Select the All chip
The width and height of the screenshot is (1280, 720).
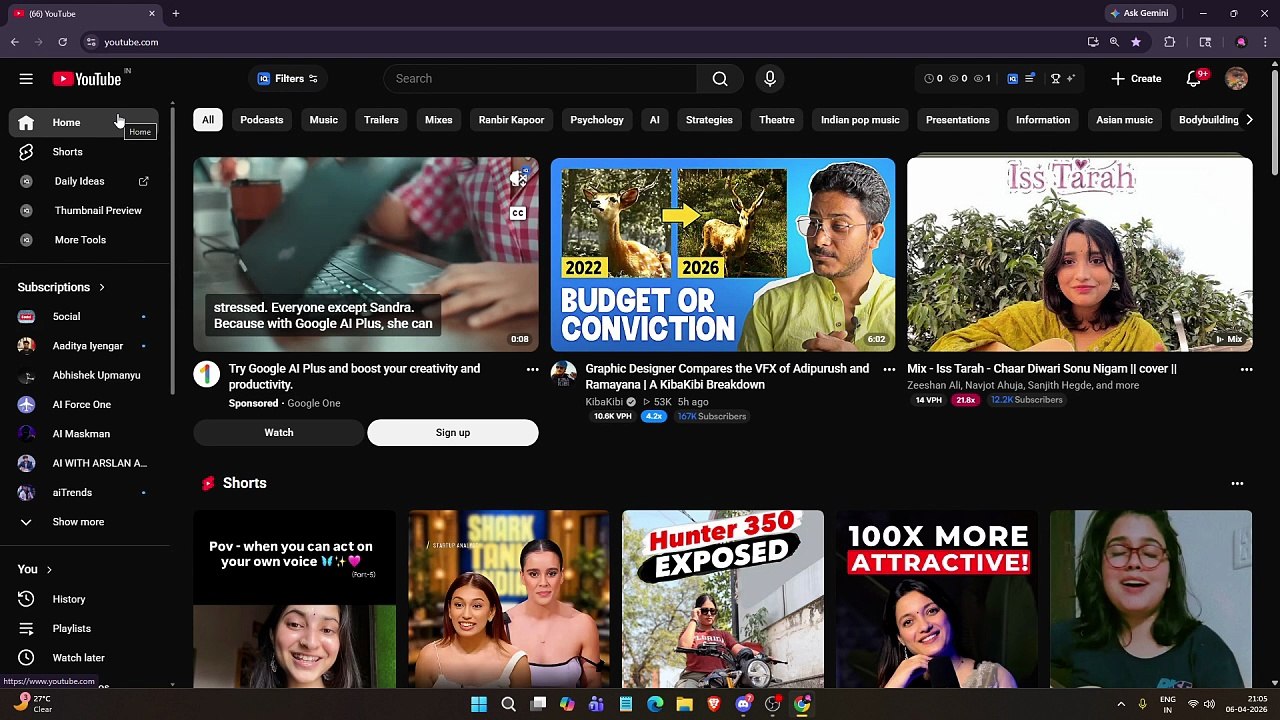tap(208, 120)
